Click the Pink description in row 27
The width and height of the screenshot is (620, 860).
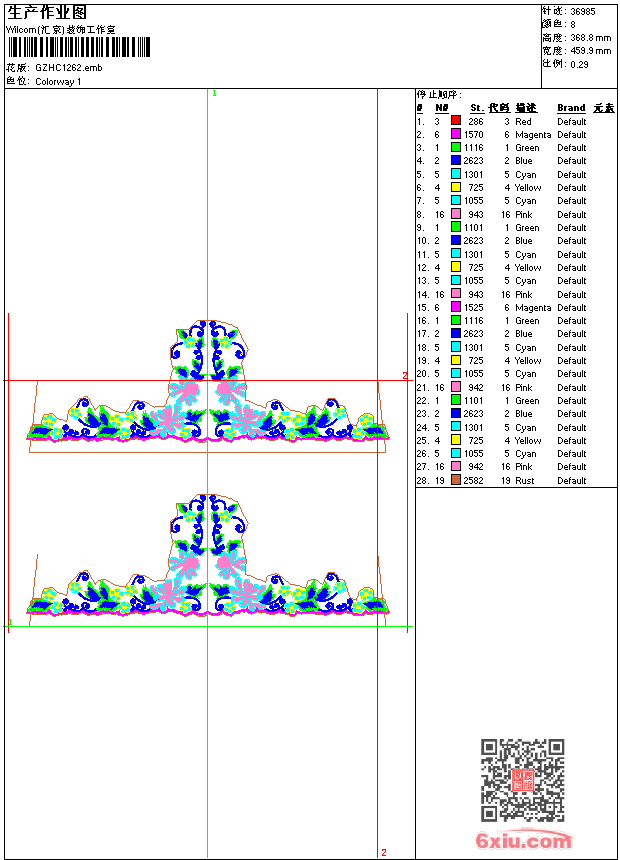(x=523, y=467)
